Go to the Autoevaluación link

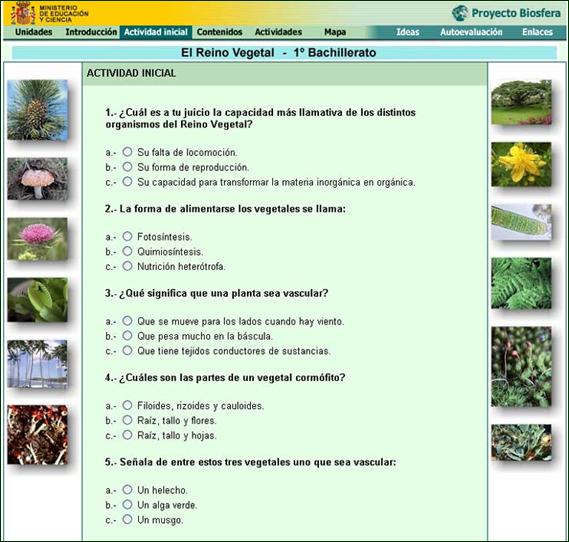pos(471,32)
